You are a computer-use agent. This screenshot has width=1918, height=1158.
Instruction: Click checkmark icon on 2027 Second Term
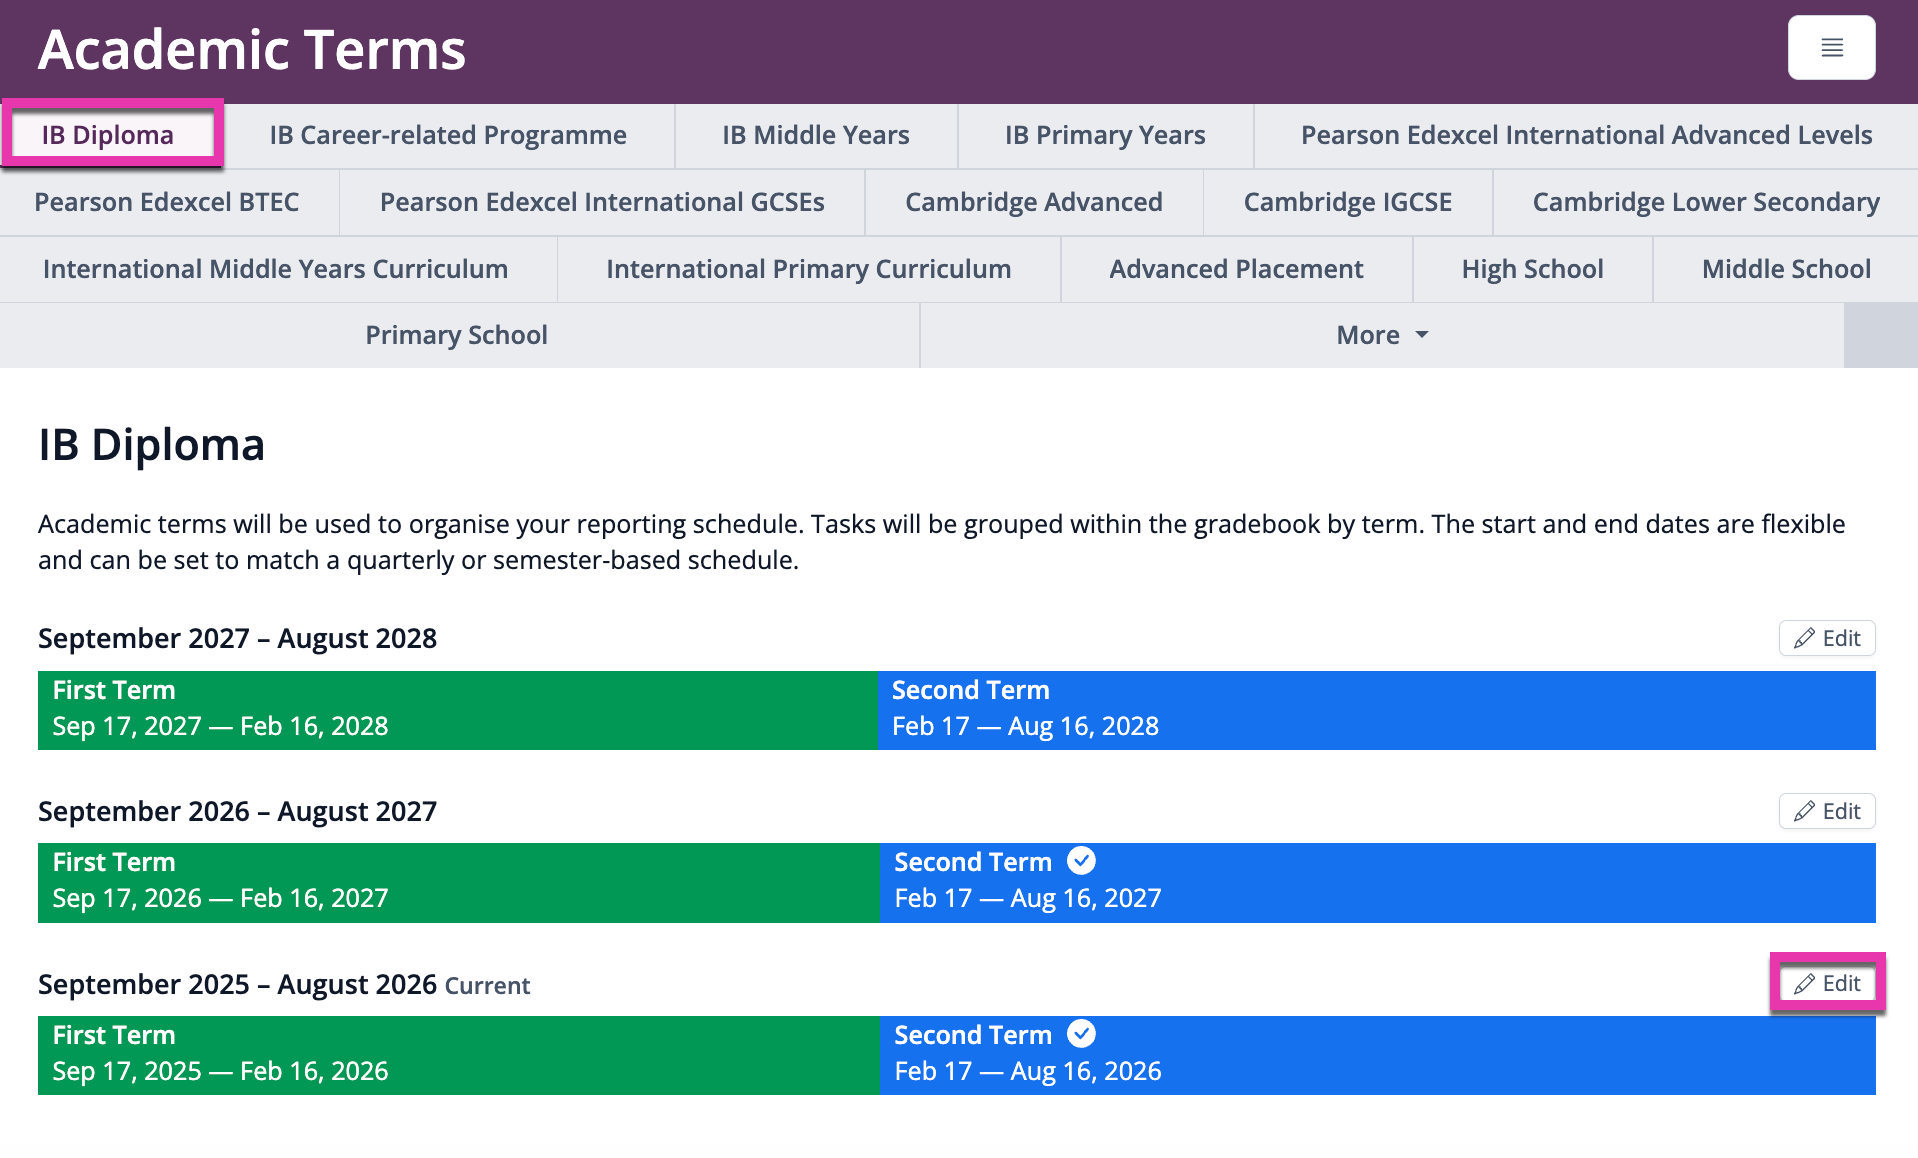1081,861
